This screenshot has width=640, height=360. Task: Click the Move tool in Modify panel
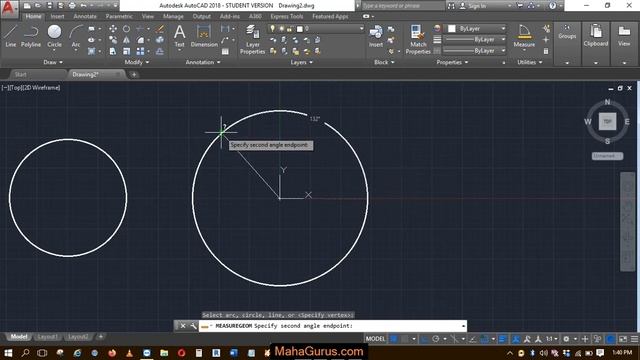113,29
